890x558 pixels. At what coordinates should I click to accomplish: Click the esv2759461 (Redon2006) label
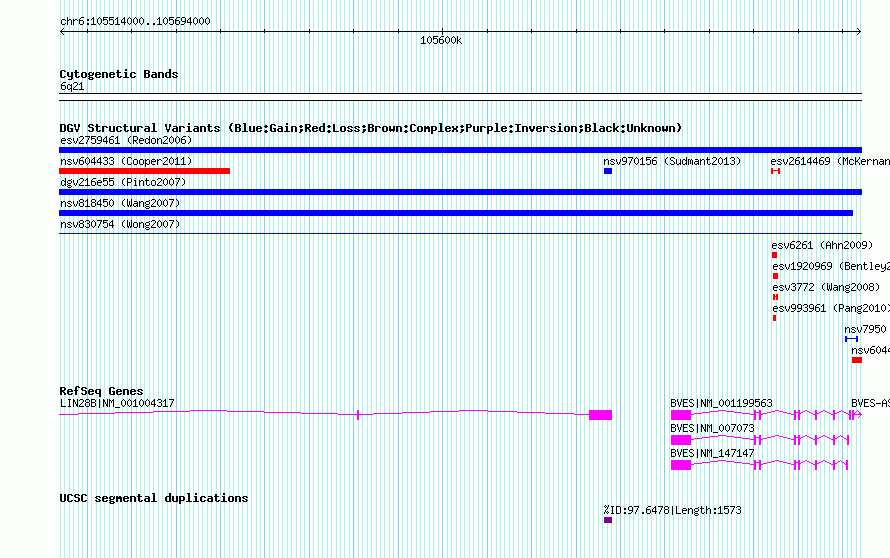(x=126, y=140)
